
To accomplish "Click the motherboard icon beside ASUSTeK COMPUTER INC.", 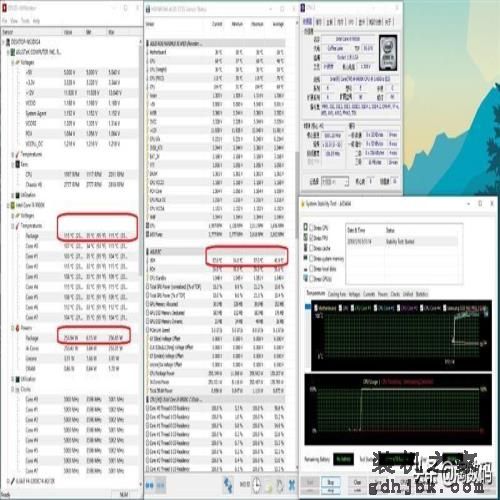I will tap(13, 52).
